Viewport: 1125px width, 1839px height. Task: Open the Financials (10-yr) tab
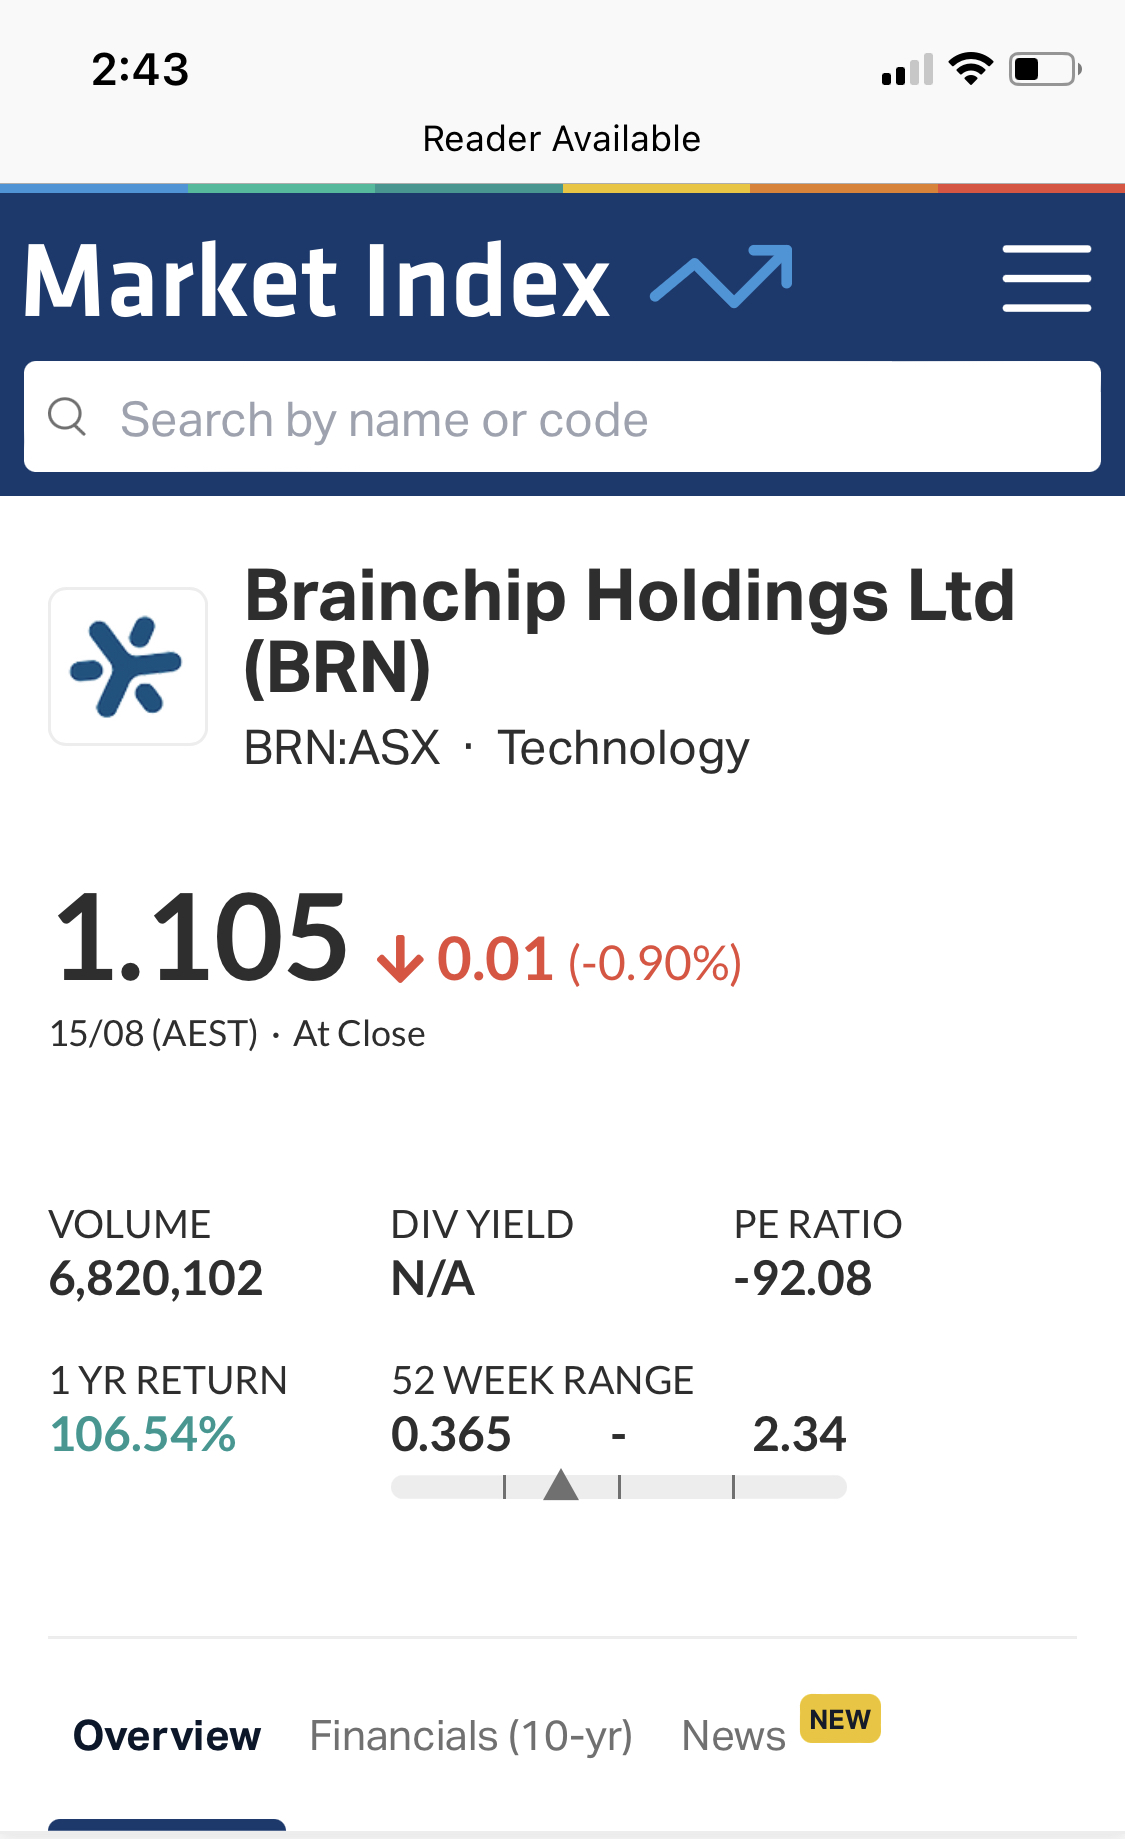[471, 1736]
